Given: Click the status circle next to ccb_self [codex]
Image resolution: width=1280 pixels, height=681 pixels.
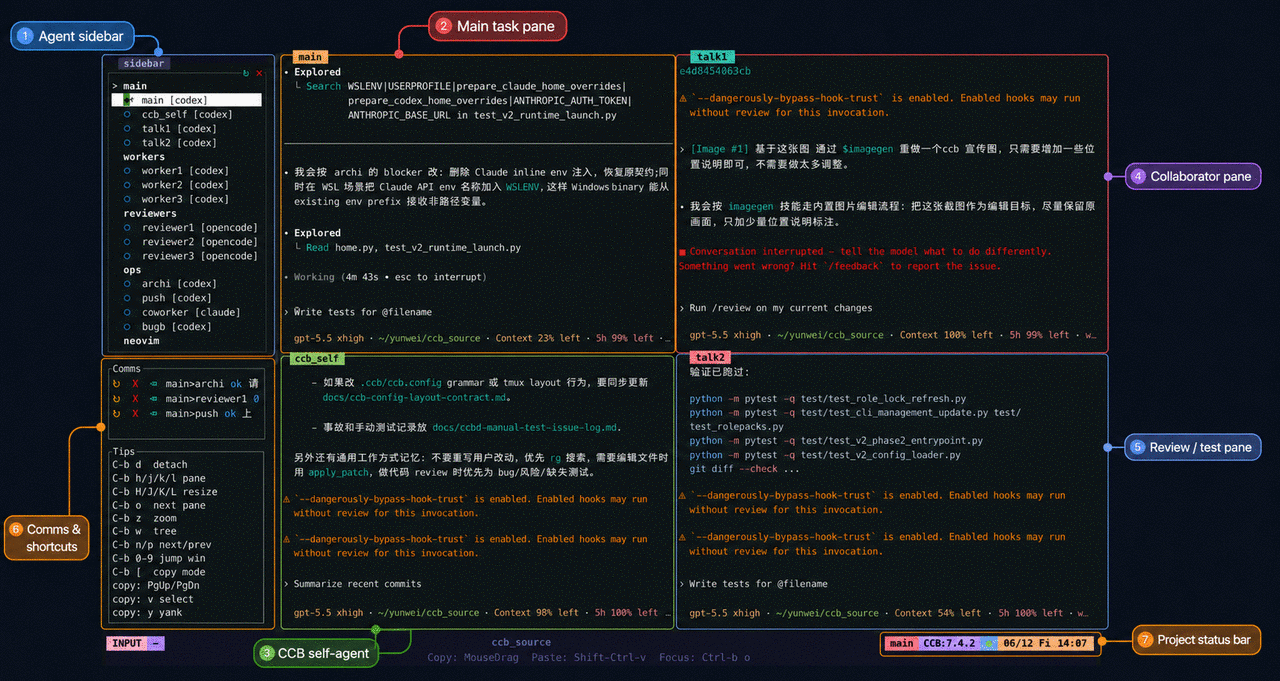Looking at the screenshot, I should coord(127,114).
